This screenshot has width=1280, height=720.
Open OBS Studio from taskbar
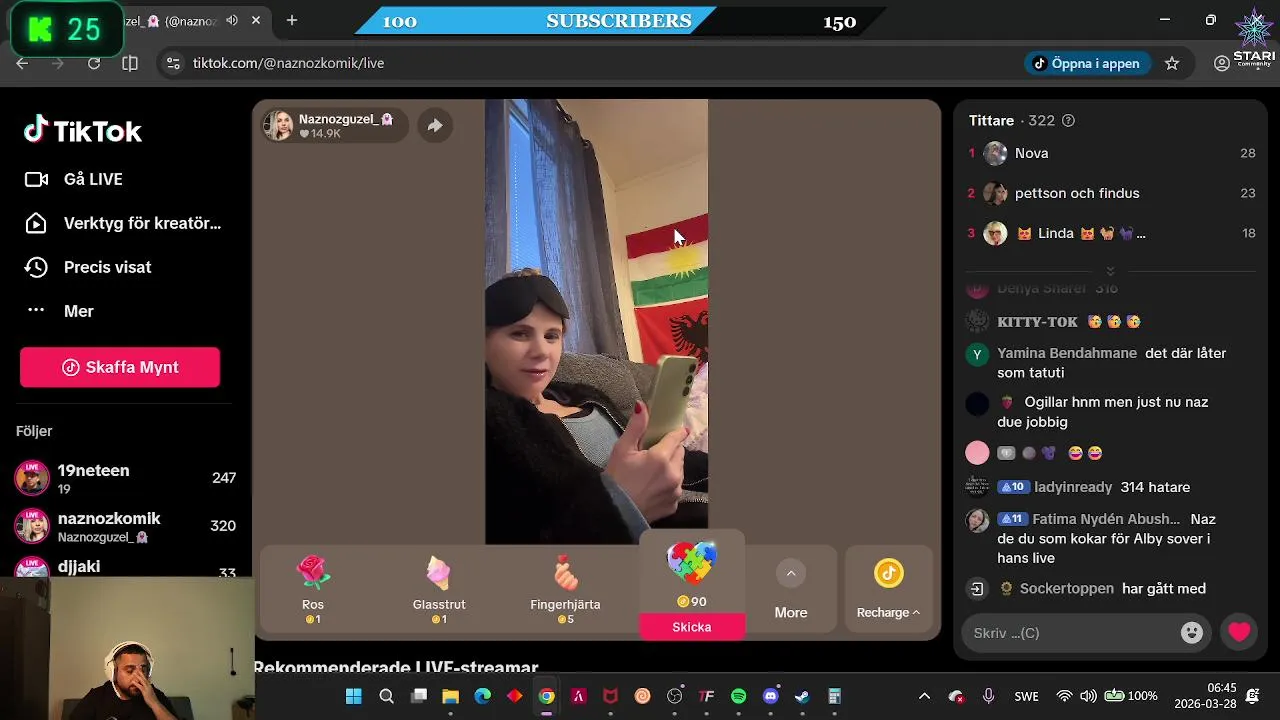[x=675, y=696]
